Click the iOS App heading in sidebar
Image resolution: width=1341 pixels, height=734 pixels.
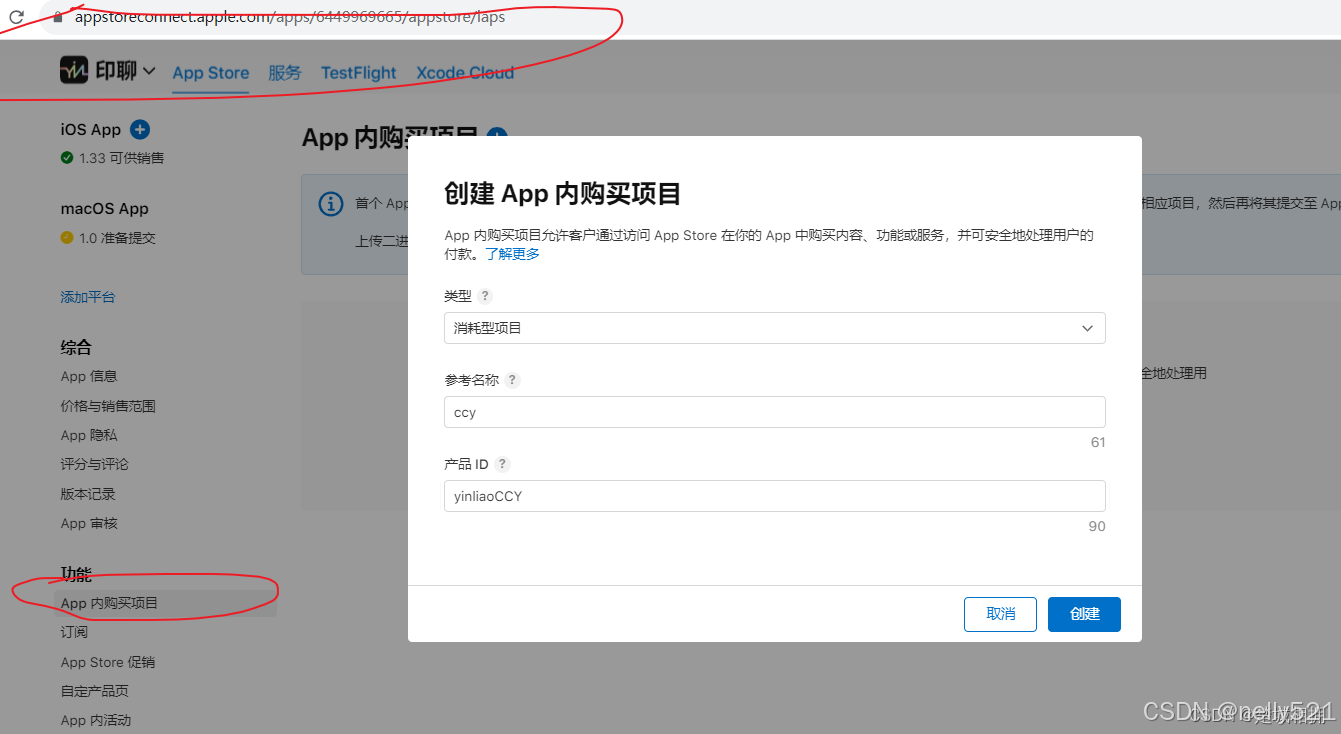[x=90, y=129]
